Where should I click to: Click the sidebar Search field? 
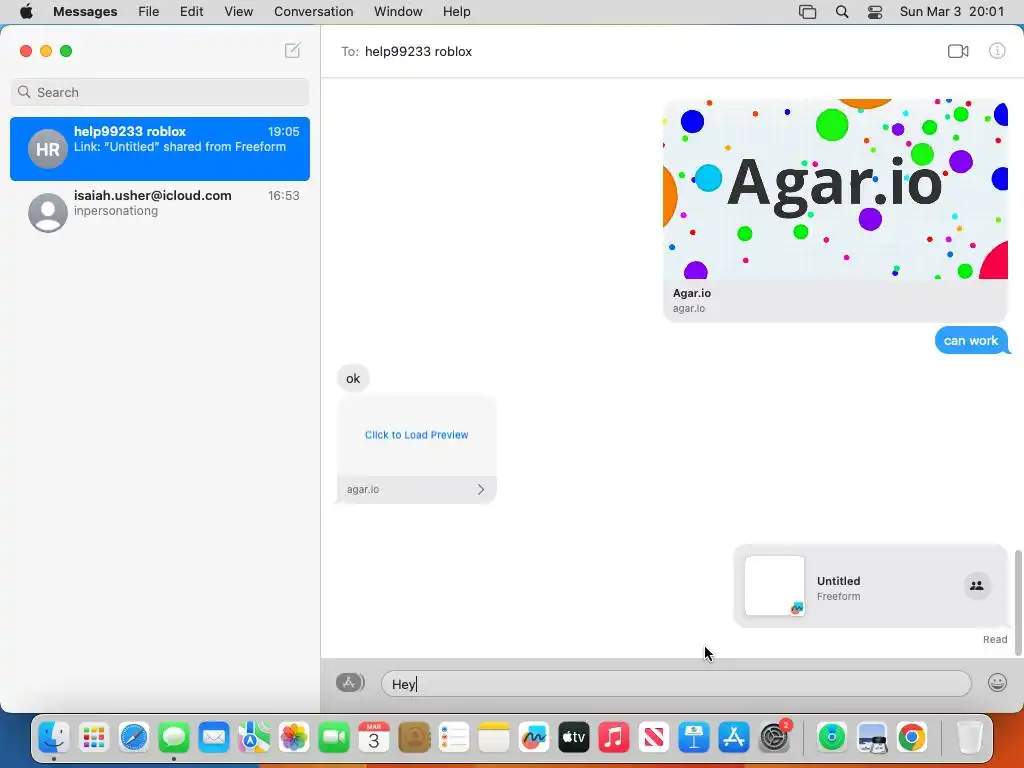pyautogui.click(x=160, y=92)
